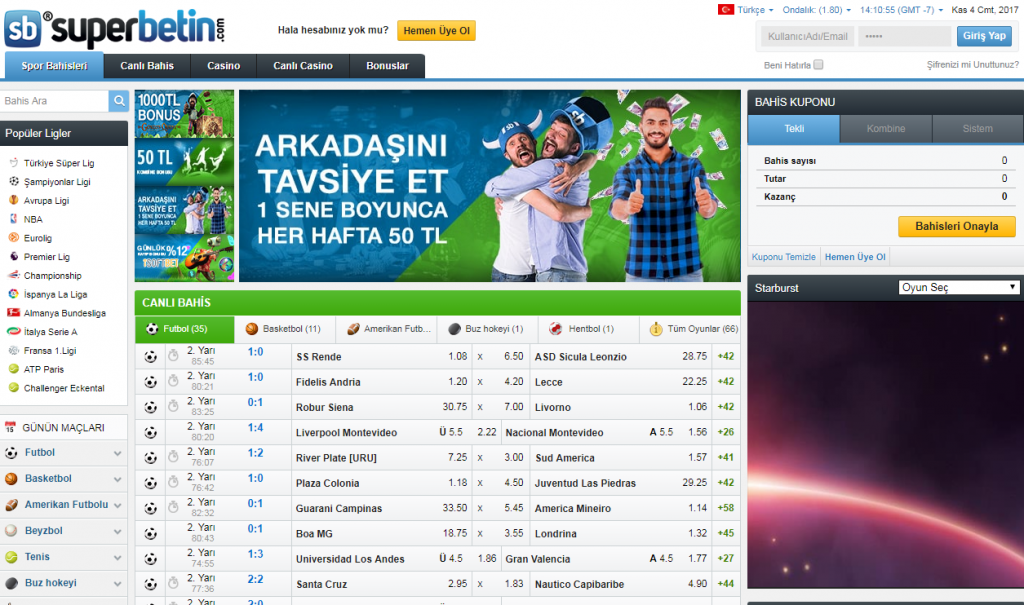Open the Premier Lig league link

(x=46, y=257)
